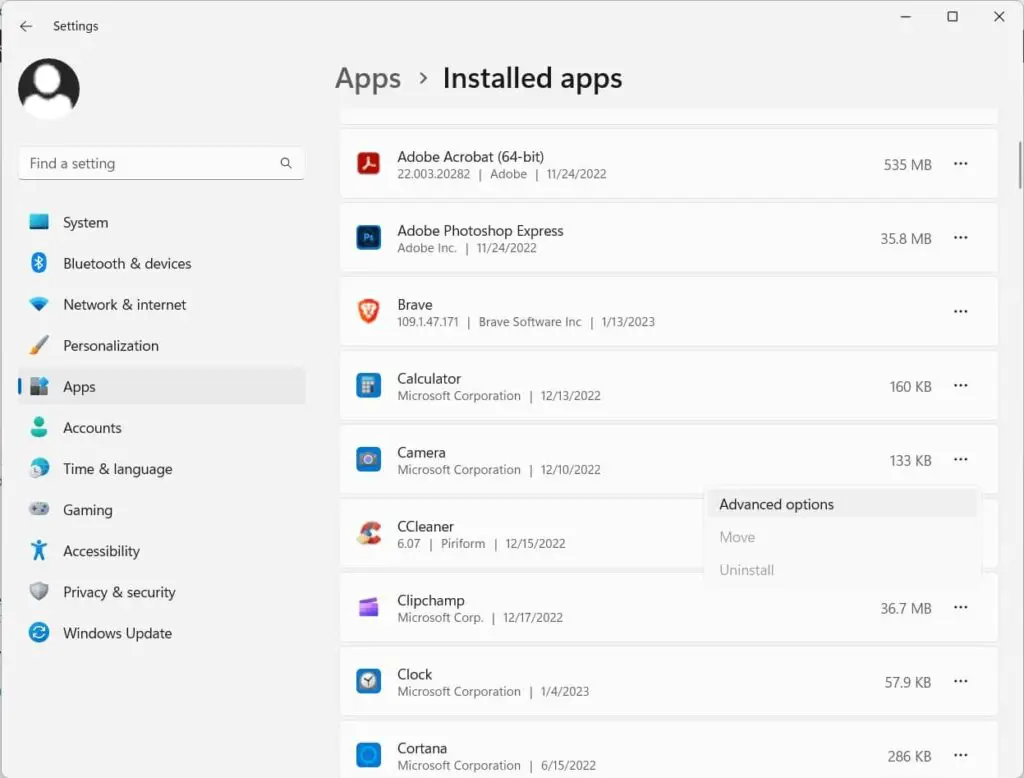This screenshot has width=1024, height=778.
Task: Open Windows Update in the sidebar
Action: (117, 633)
